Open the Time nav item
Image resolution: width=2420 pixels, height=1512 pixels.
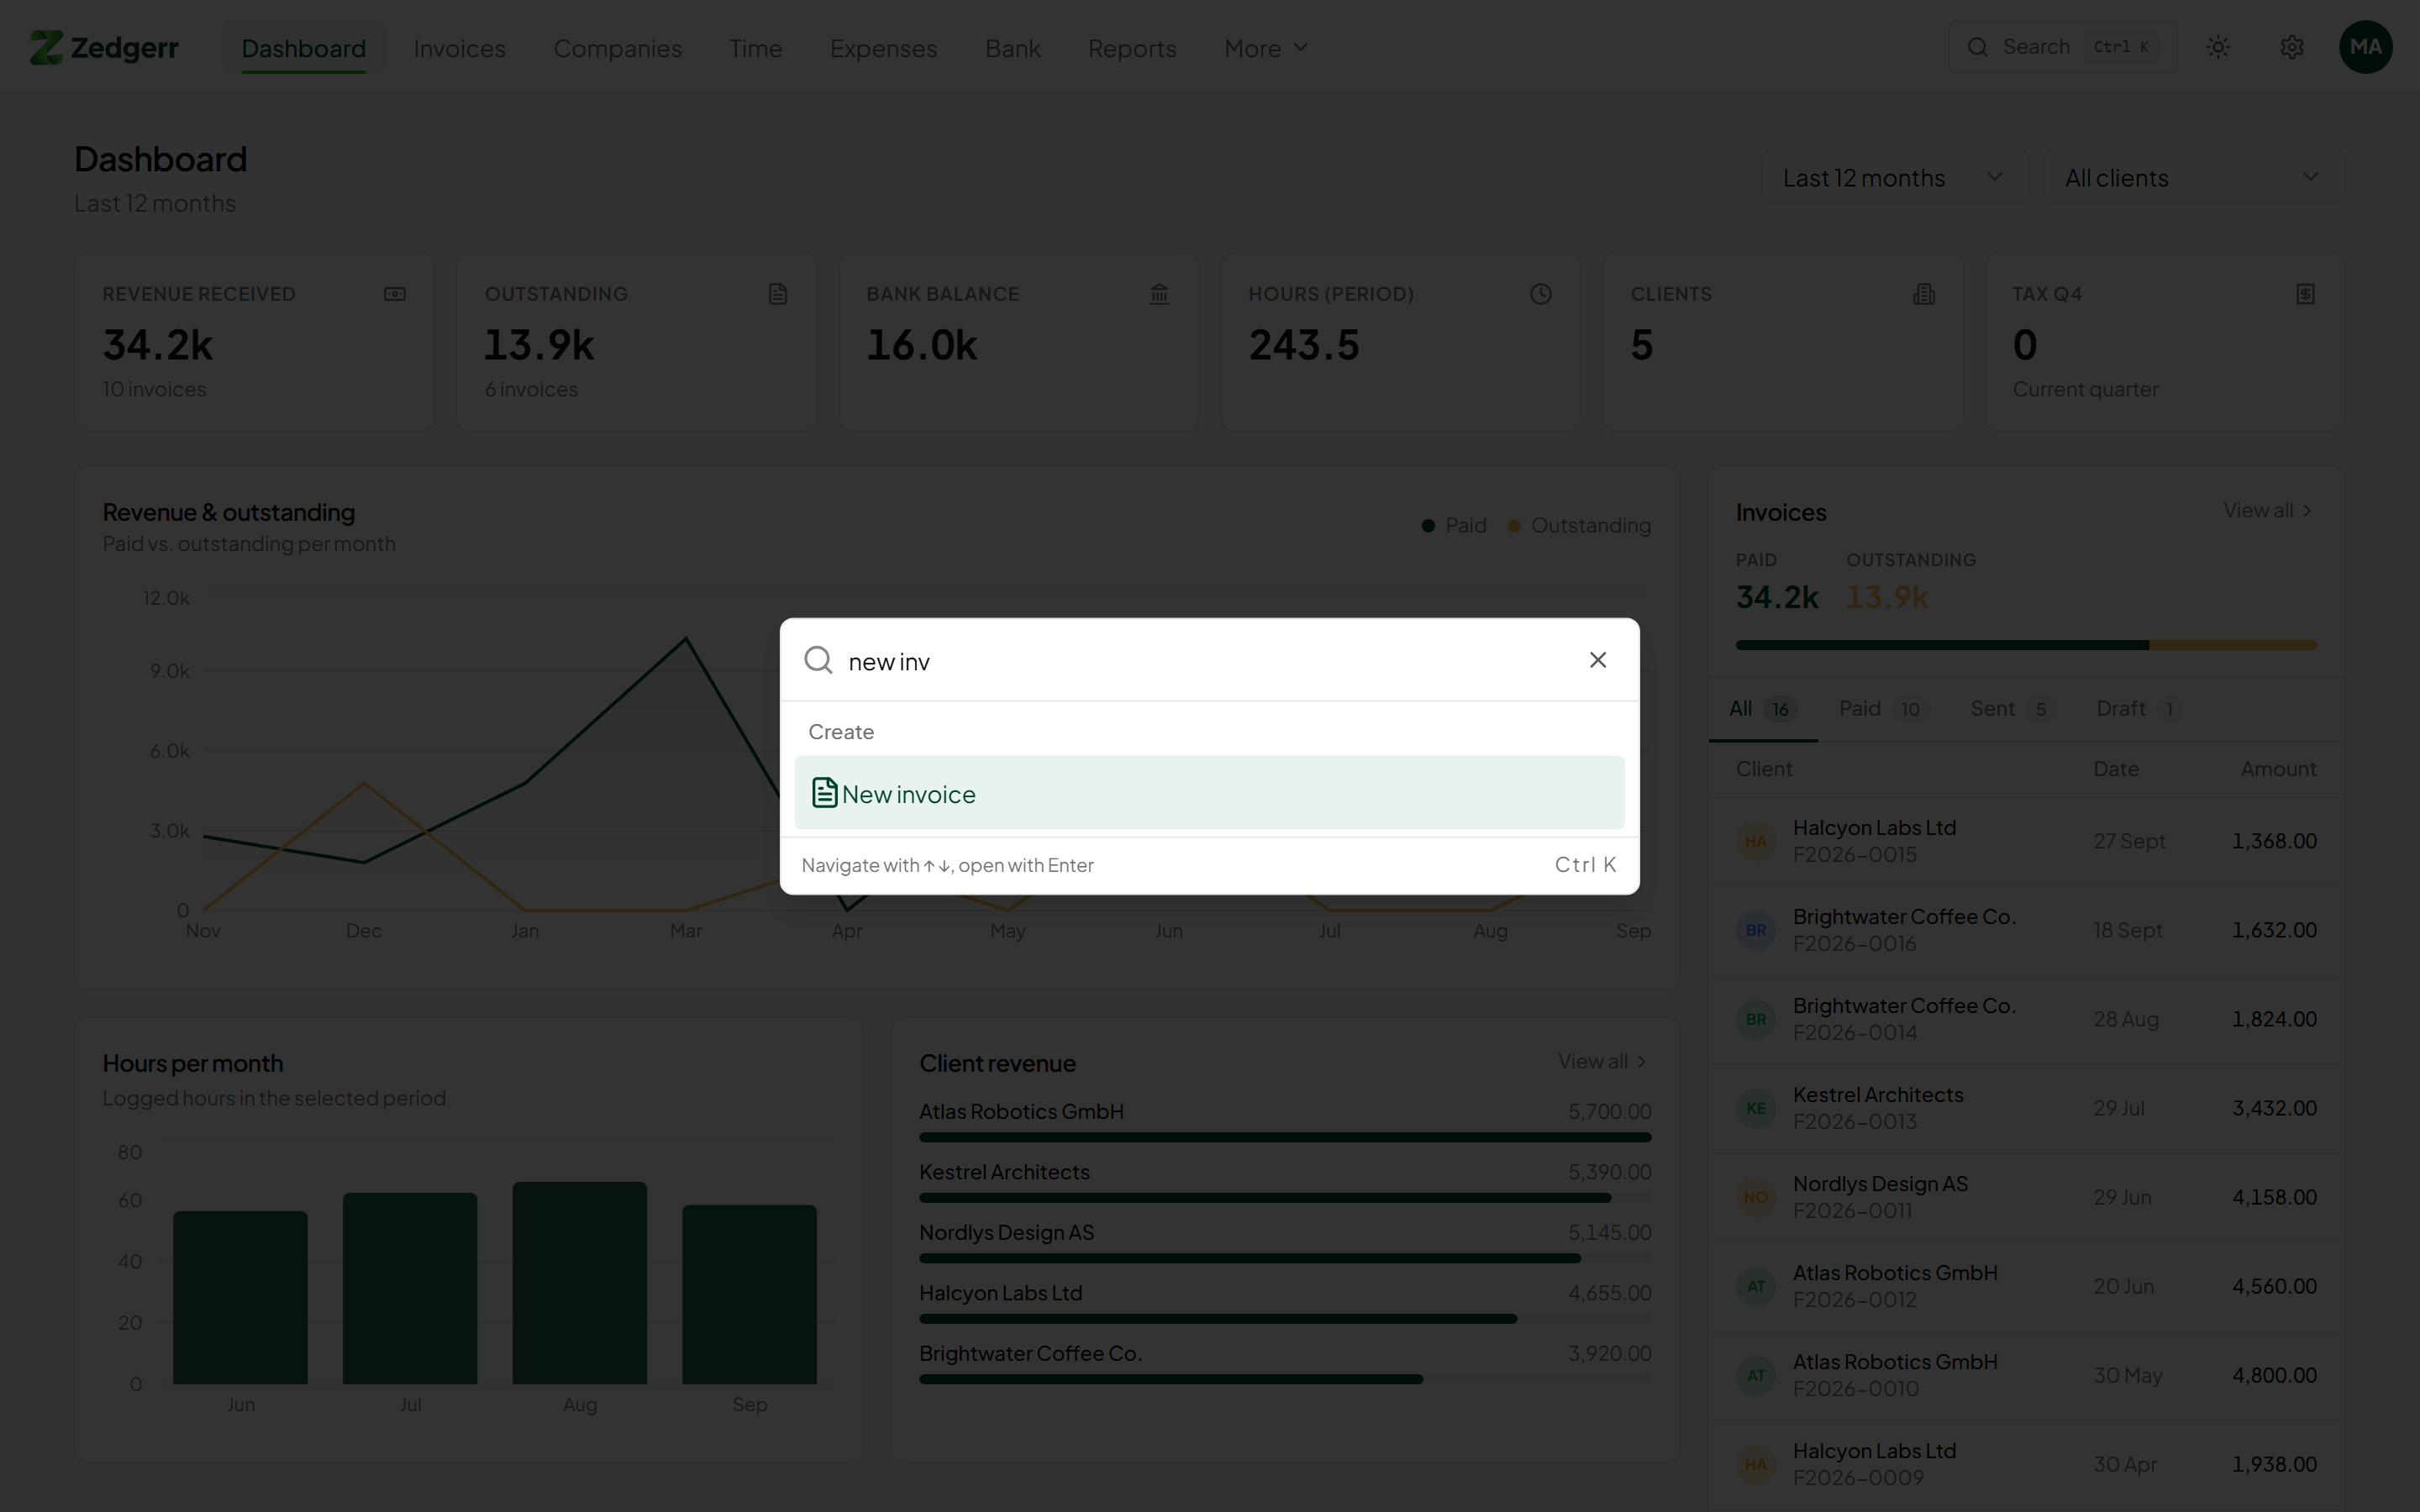756,48
